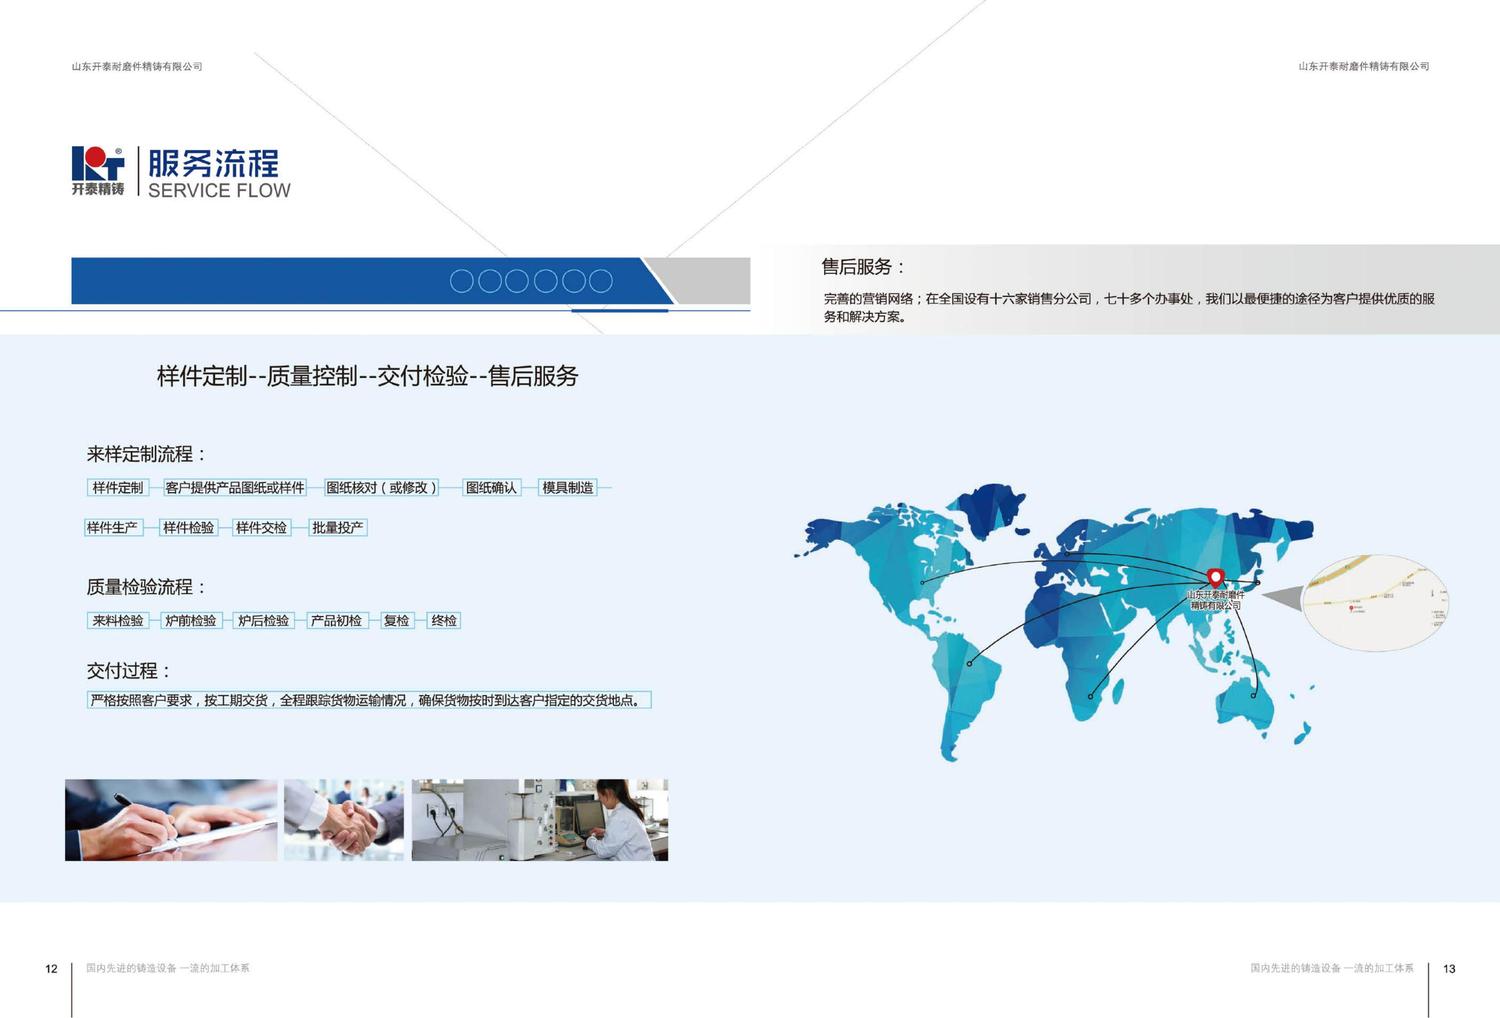Click the 复检 step box
Viewport: 1500px width, 1018px height.
point(397,620)
